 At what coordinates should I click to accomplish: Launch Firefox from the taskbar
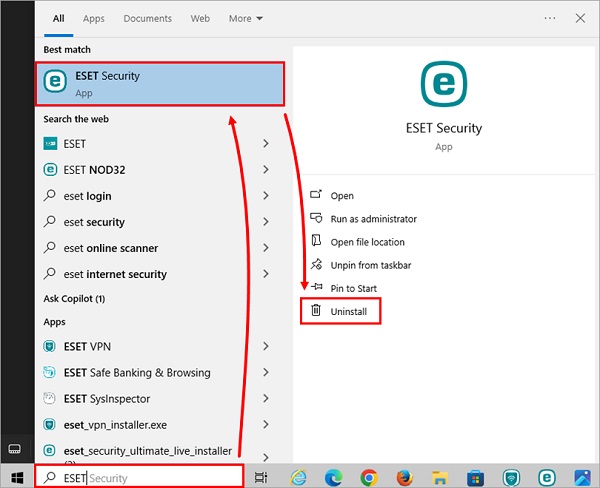pyautogui.click(x=405, y=478)
